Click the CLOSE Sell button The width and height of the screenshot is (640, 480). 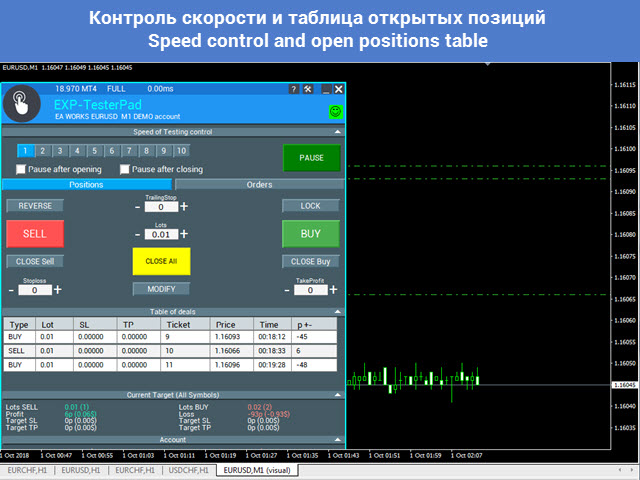(35, 262)
